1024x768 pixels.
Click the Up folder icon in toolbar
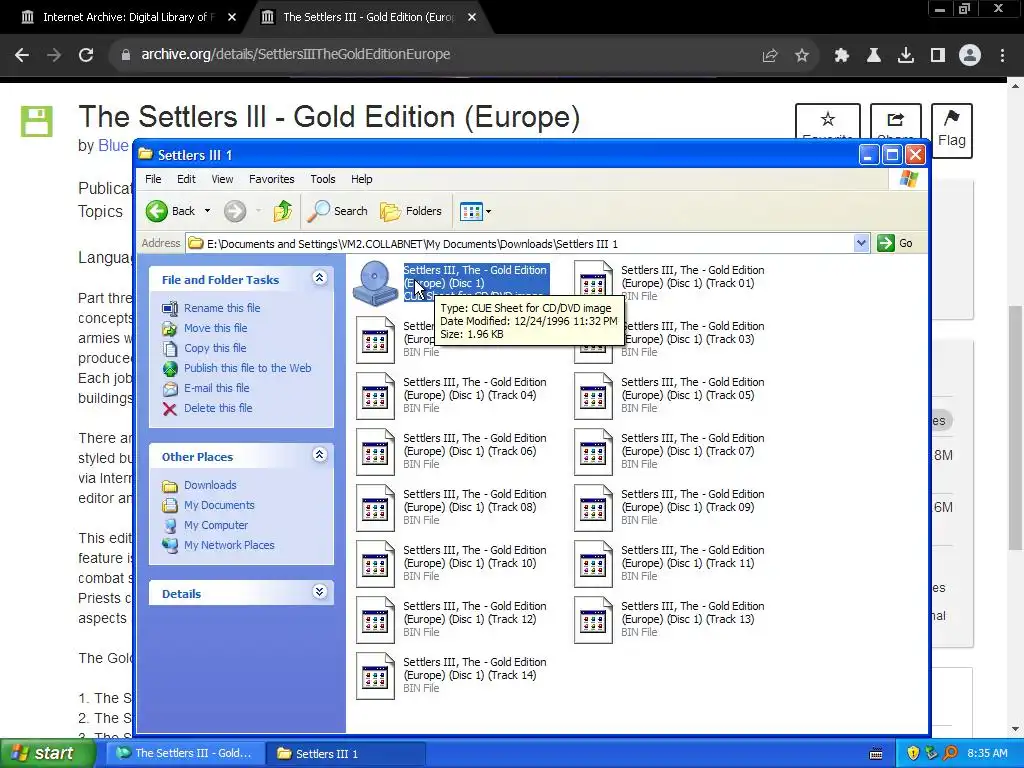click(282, 211)
